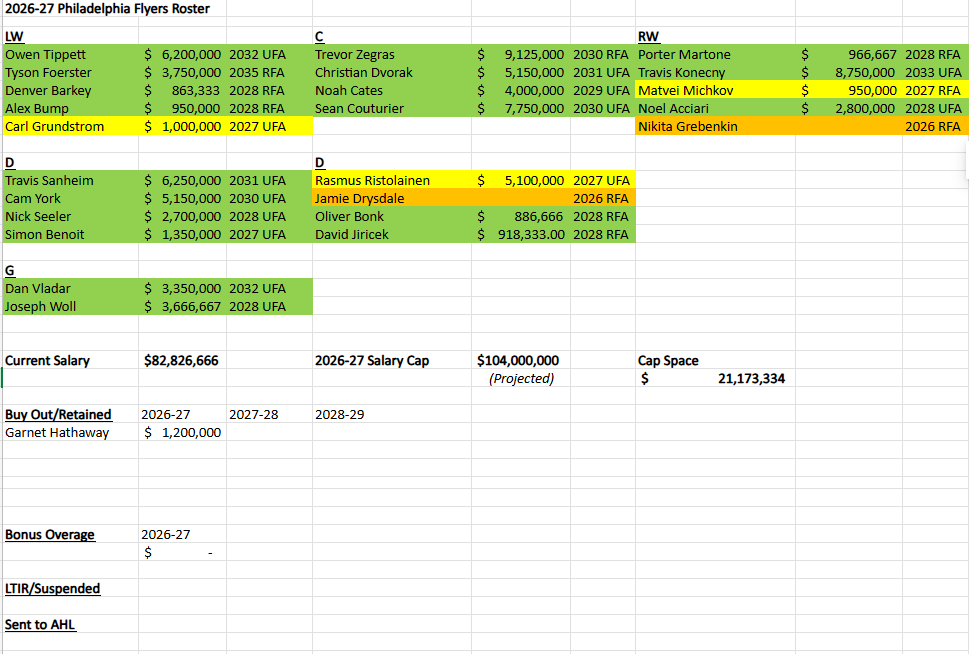Select the Oliver Bonk cell
The image size is (969, 654).
tap(392, 216)
